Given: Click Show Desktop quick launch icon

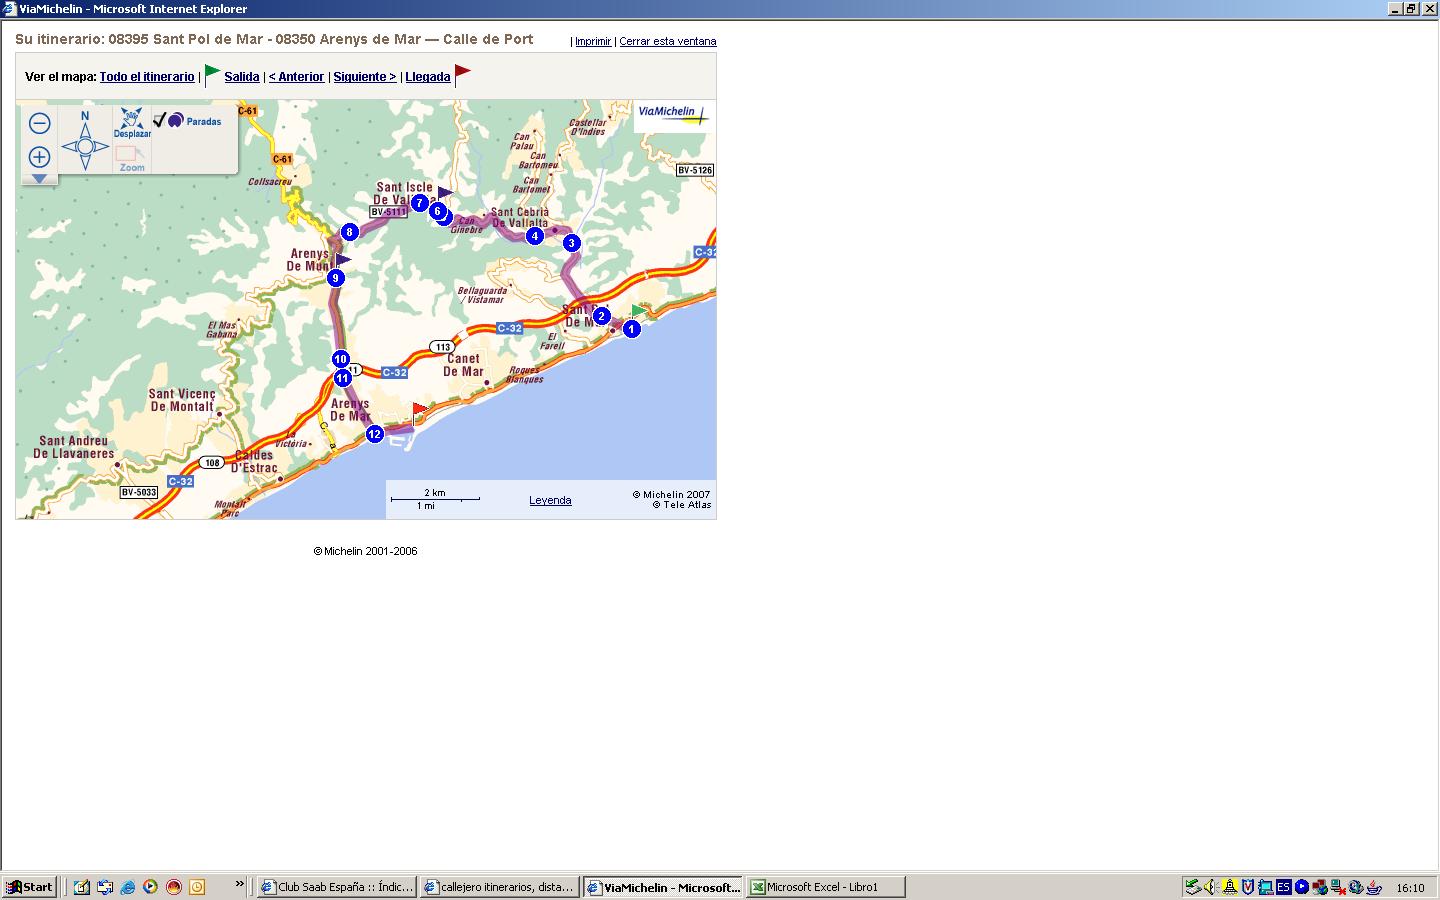Looking at the screenshot, I should (82, 887).
